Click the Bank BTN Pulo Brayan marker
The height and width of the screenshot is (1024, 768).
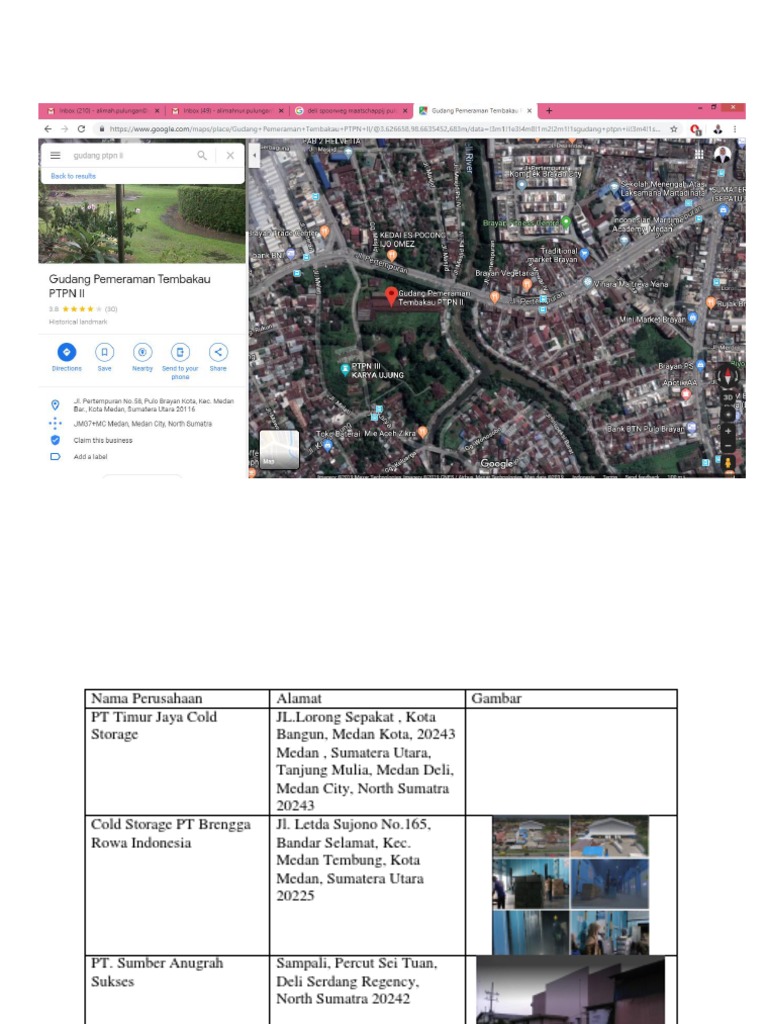coord(692,428)
